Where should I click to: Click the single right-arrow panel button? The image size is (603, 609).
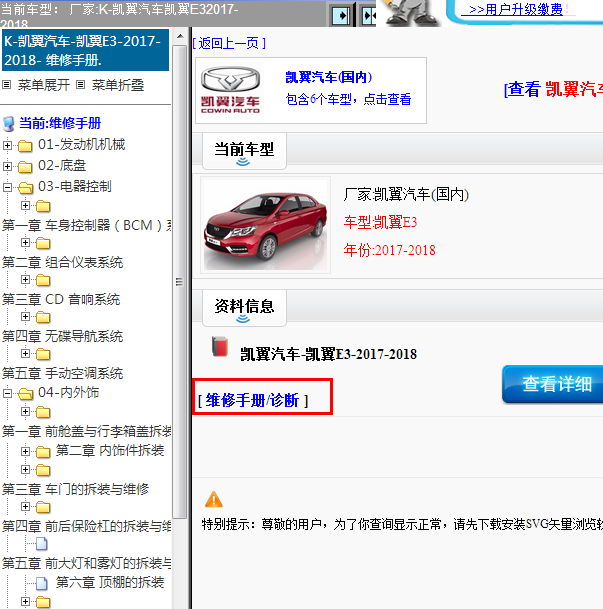point(341,16)
